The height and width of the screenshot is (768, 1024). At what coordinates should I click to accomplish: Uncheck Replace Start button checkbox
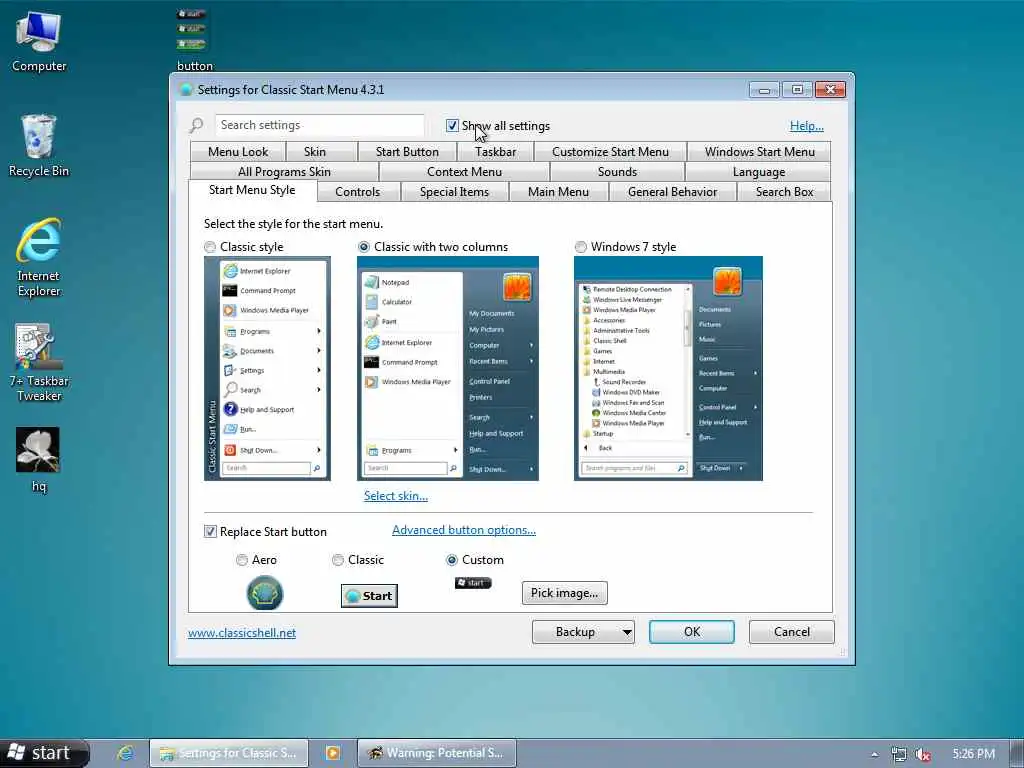click(x=210, y=532)
